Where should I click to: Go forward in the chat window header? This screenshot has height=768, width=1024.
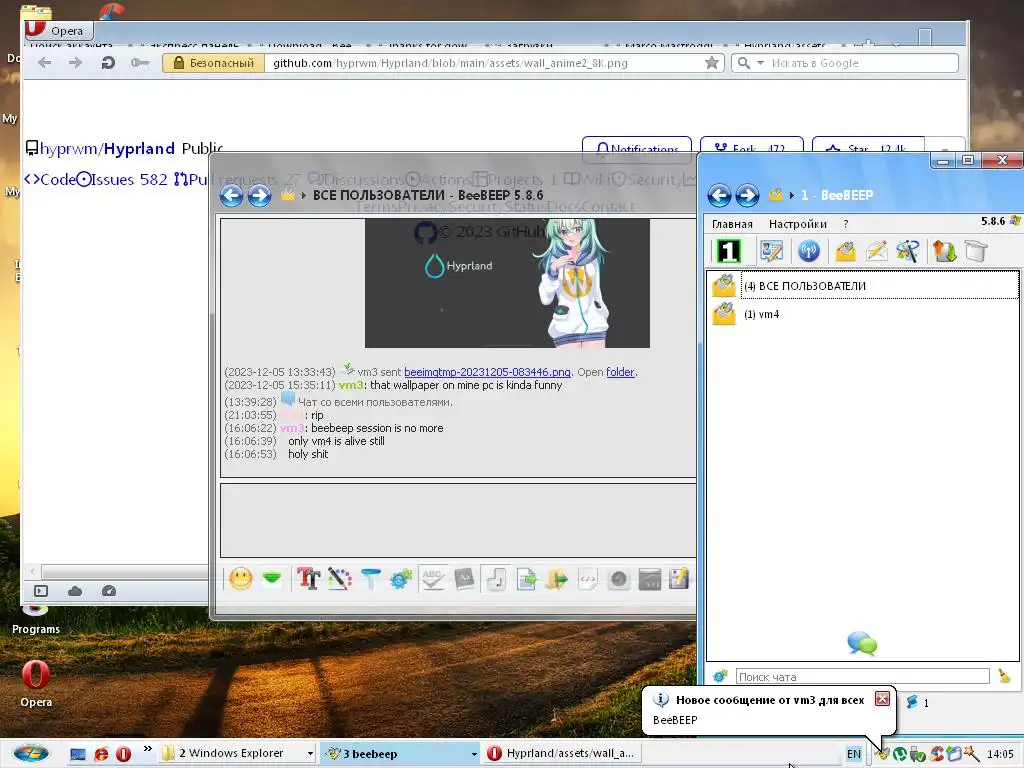[259, 195]
